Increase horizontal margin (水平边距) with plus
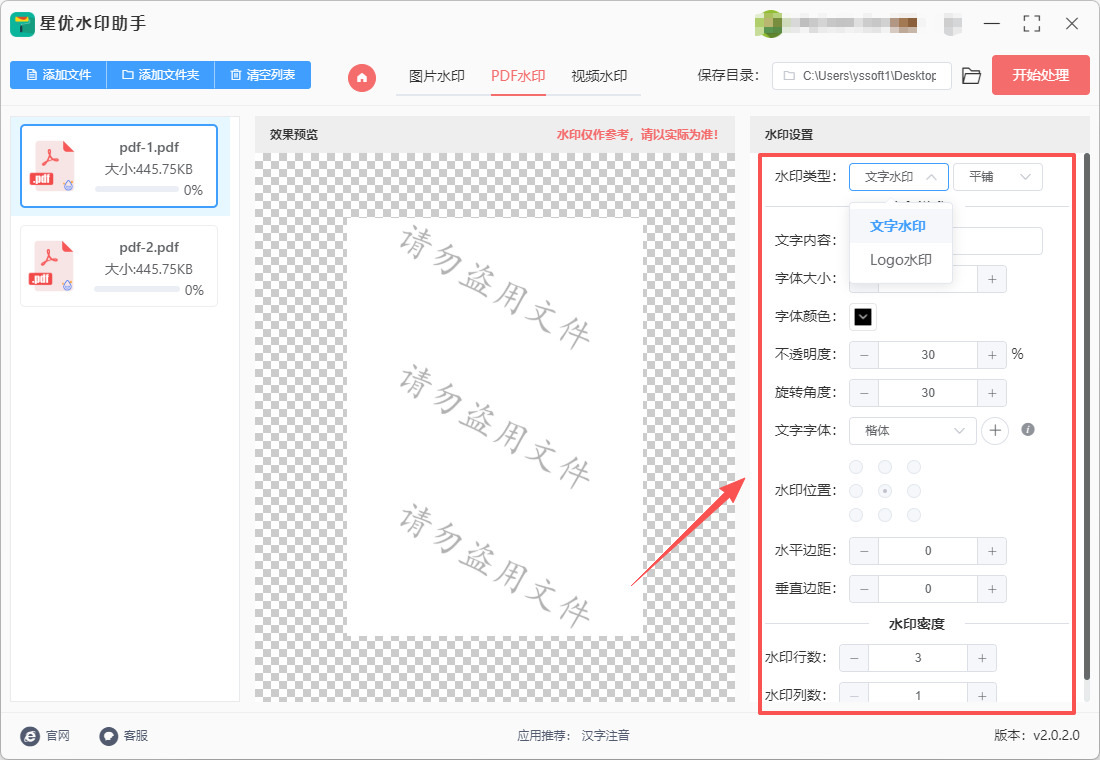 point(992,551)
